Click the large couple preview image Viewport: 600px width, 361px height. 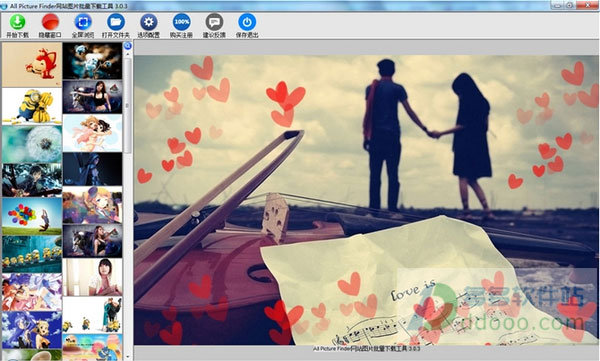coord(366,199)
